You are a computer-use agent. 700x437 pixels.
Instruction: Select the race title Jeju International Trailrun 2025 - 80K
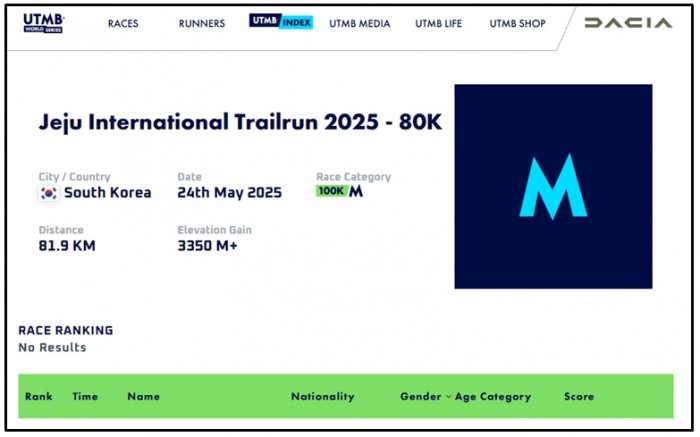(240, 122)
